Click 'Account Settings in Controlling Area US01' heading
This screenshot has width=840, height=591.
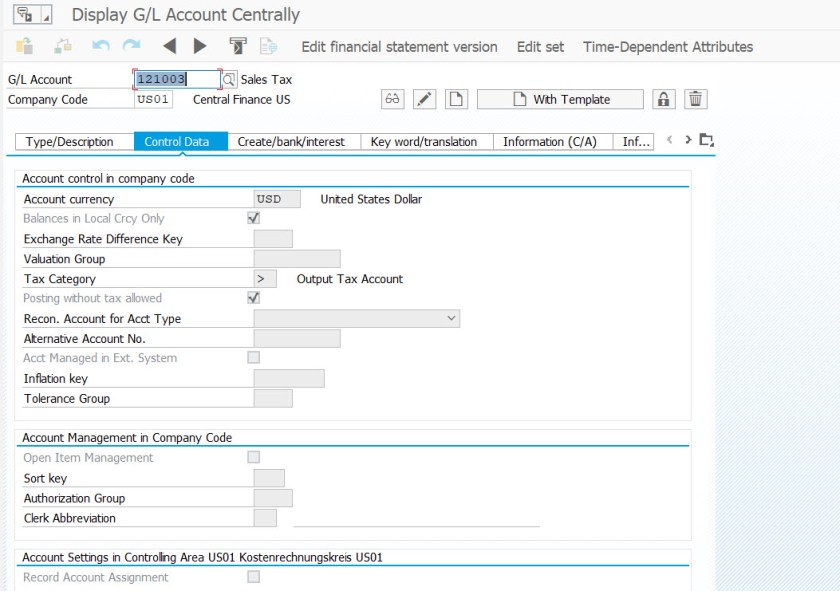coord(202,557)
